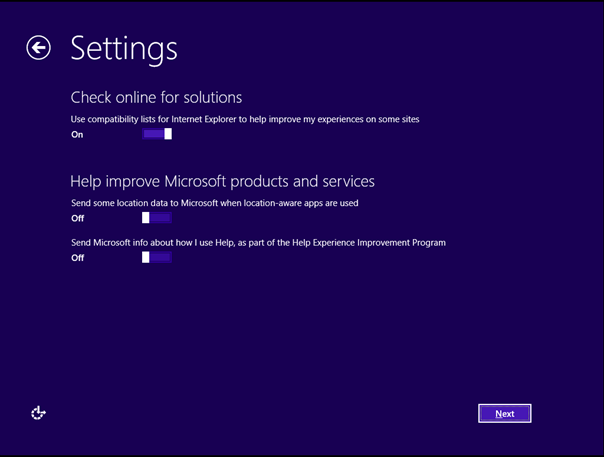
Task: Click the Help Experience Improvement Program description
Action: [258, 242]
